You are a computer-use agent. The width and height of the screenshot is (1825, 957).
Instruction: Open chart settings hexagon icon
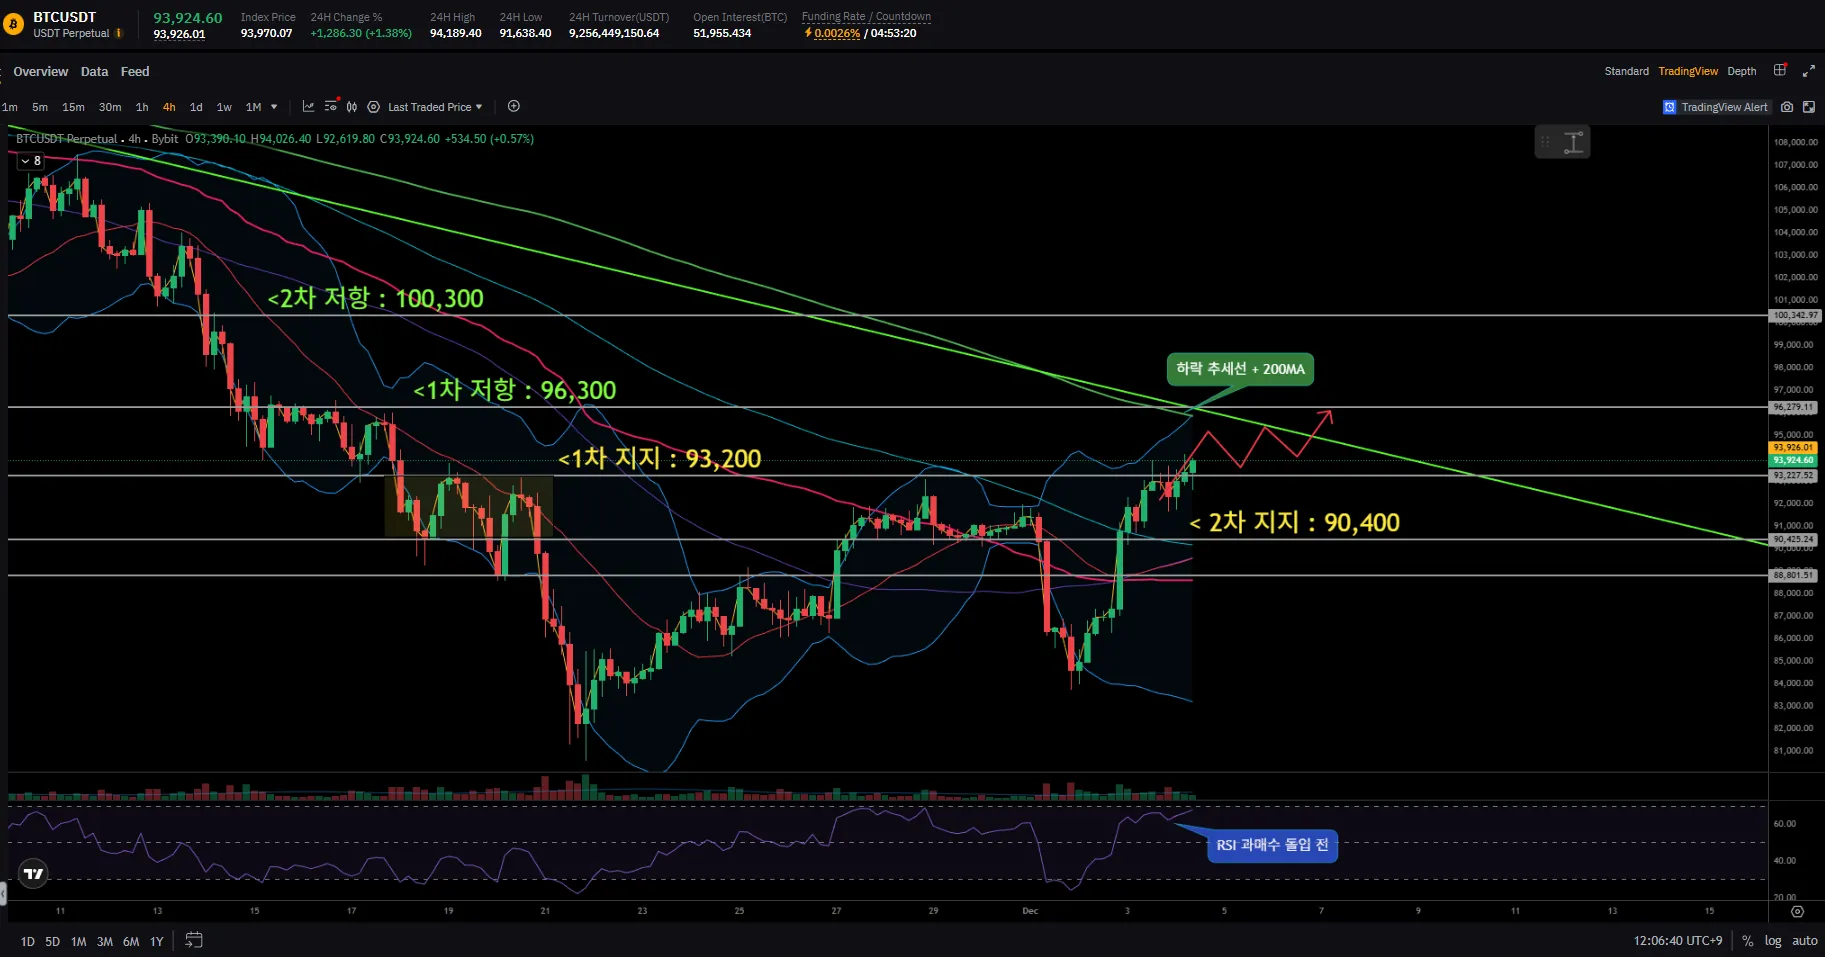[373, 107]
